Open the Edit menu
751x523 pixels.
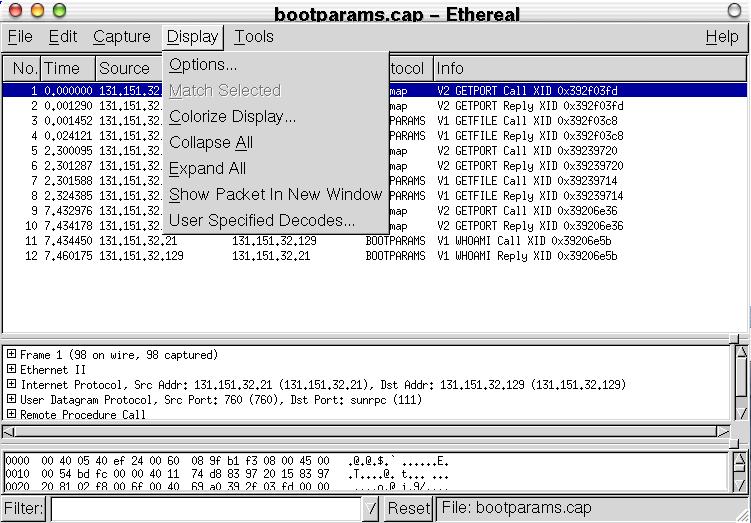coord(63,37)
